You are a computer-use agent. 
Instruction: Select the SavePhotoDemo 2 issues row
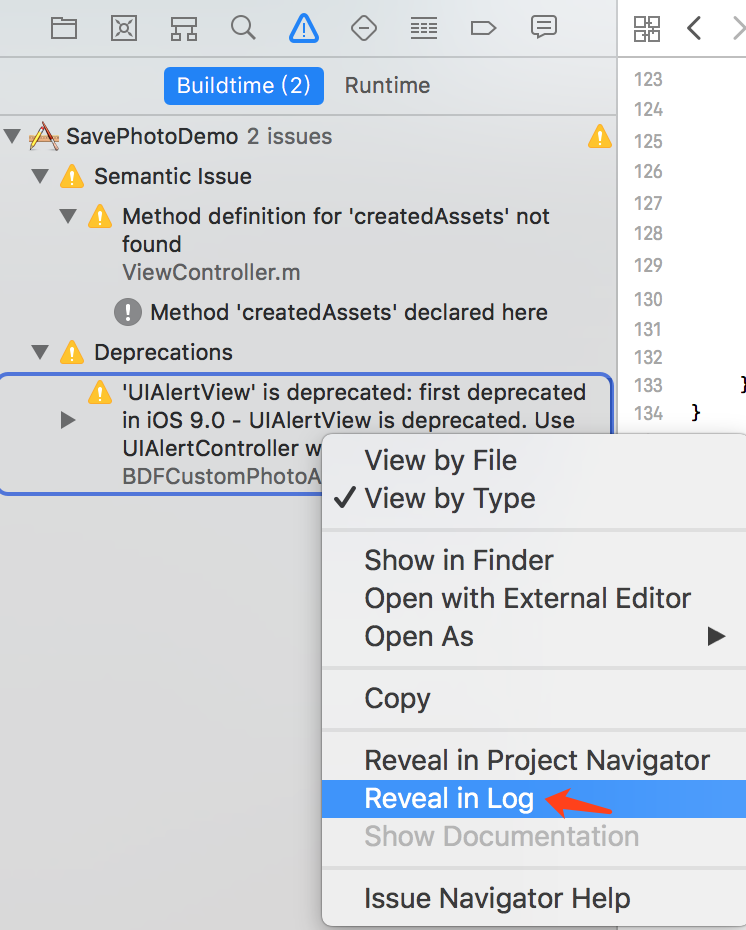[308, 136]
